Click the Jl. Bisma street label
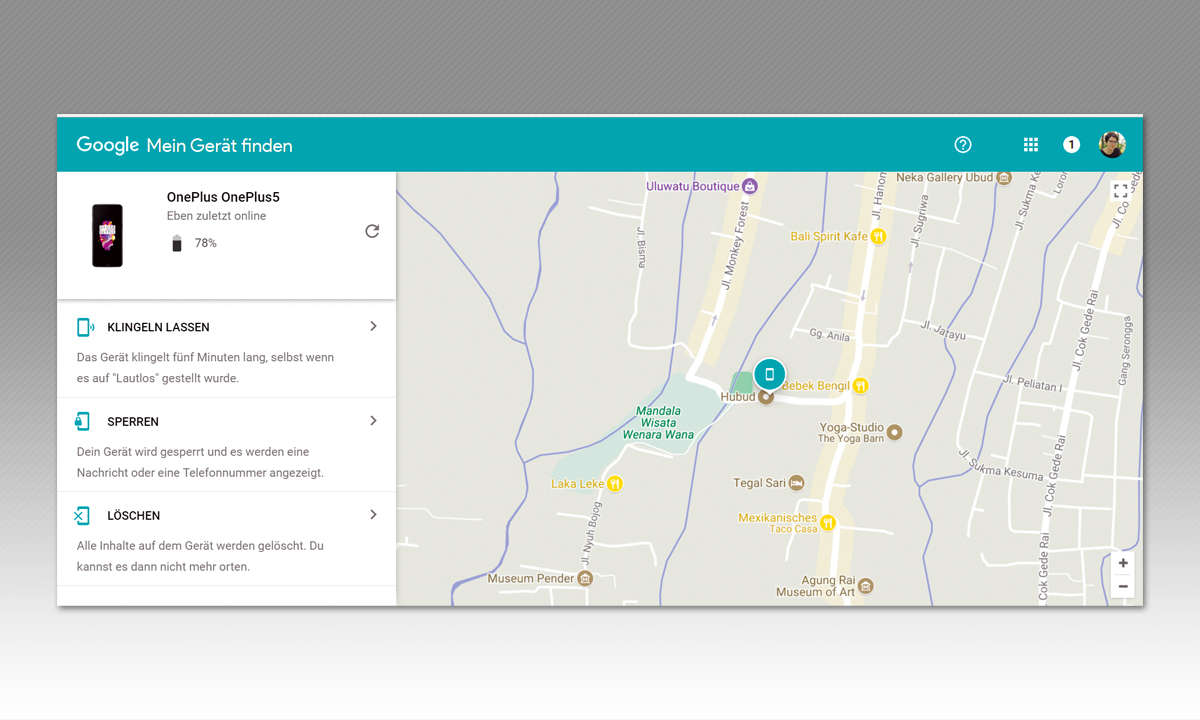The width and height of the screenshot is (1200, 720). [641, 248]
